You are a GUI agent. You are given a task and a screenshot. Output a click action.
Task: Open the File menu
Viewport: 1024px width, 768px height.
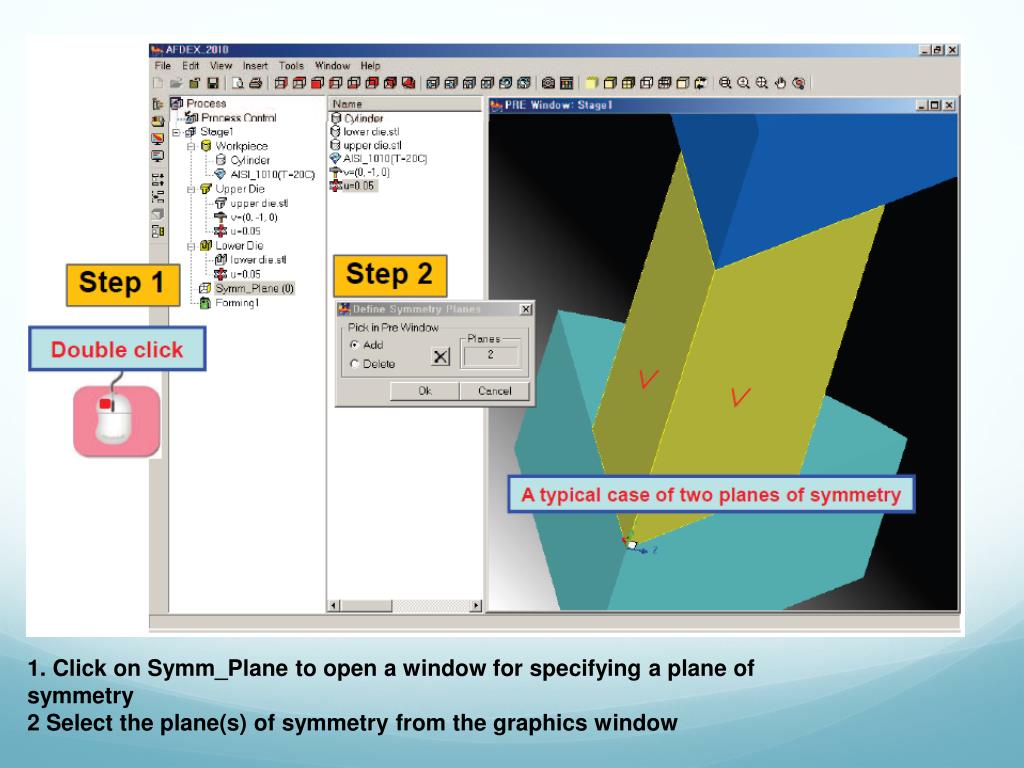(x=163, y=66)
